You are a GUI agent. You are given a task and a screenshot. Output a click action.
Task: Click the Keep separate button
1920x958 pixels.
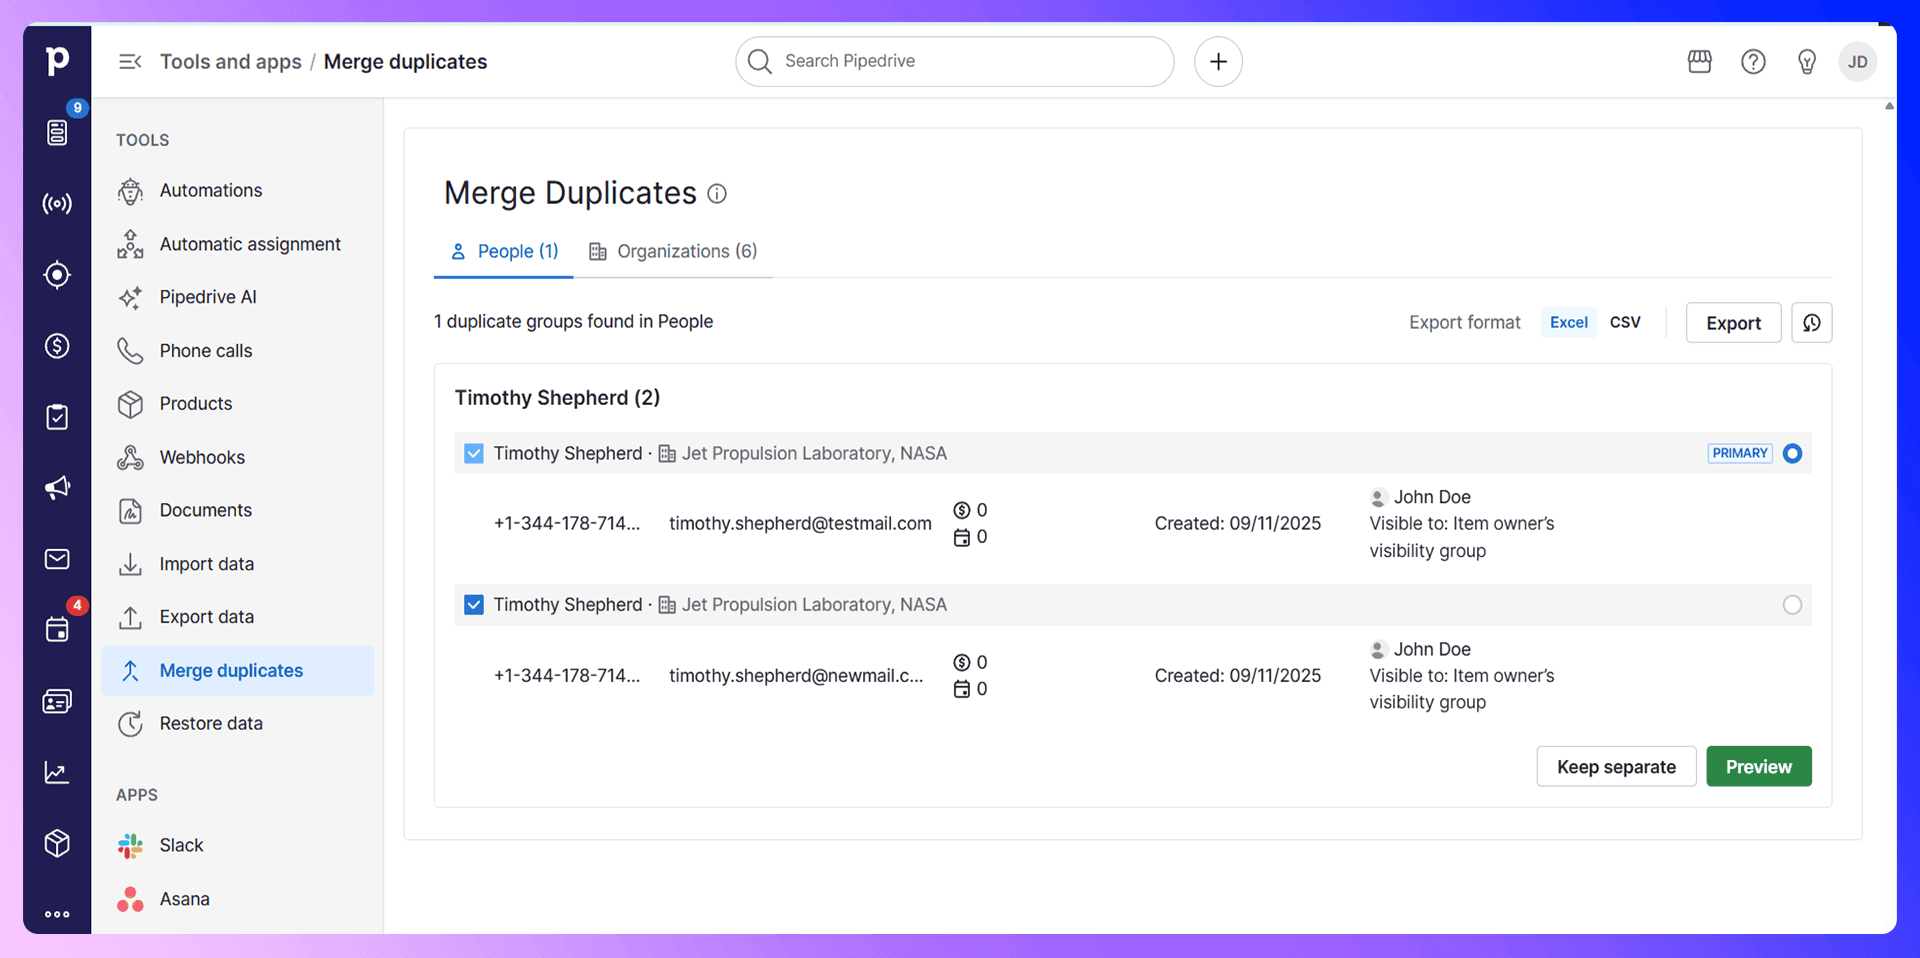click(x=1616, y=767)
